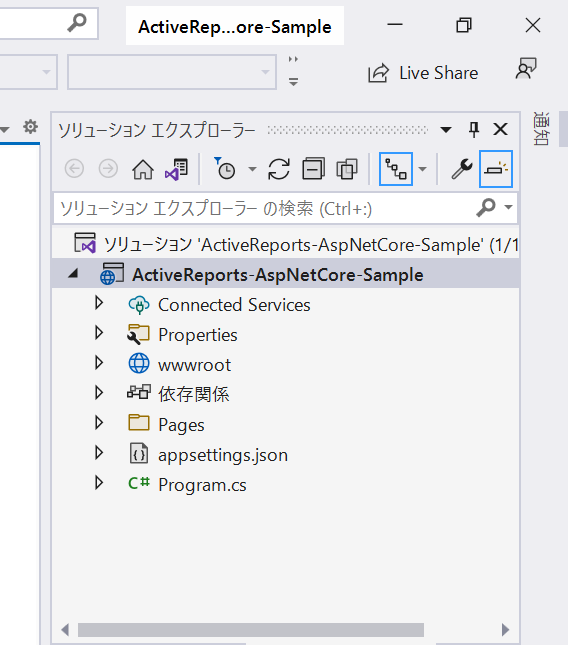Refresh Solution Explorer with the sync icon

[279, 169]
